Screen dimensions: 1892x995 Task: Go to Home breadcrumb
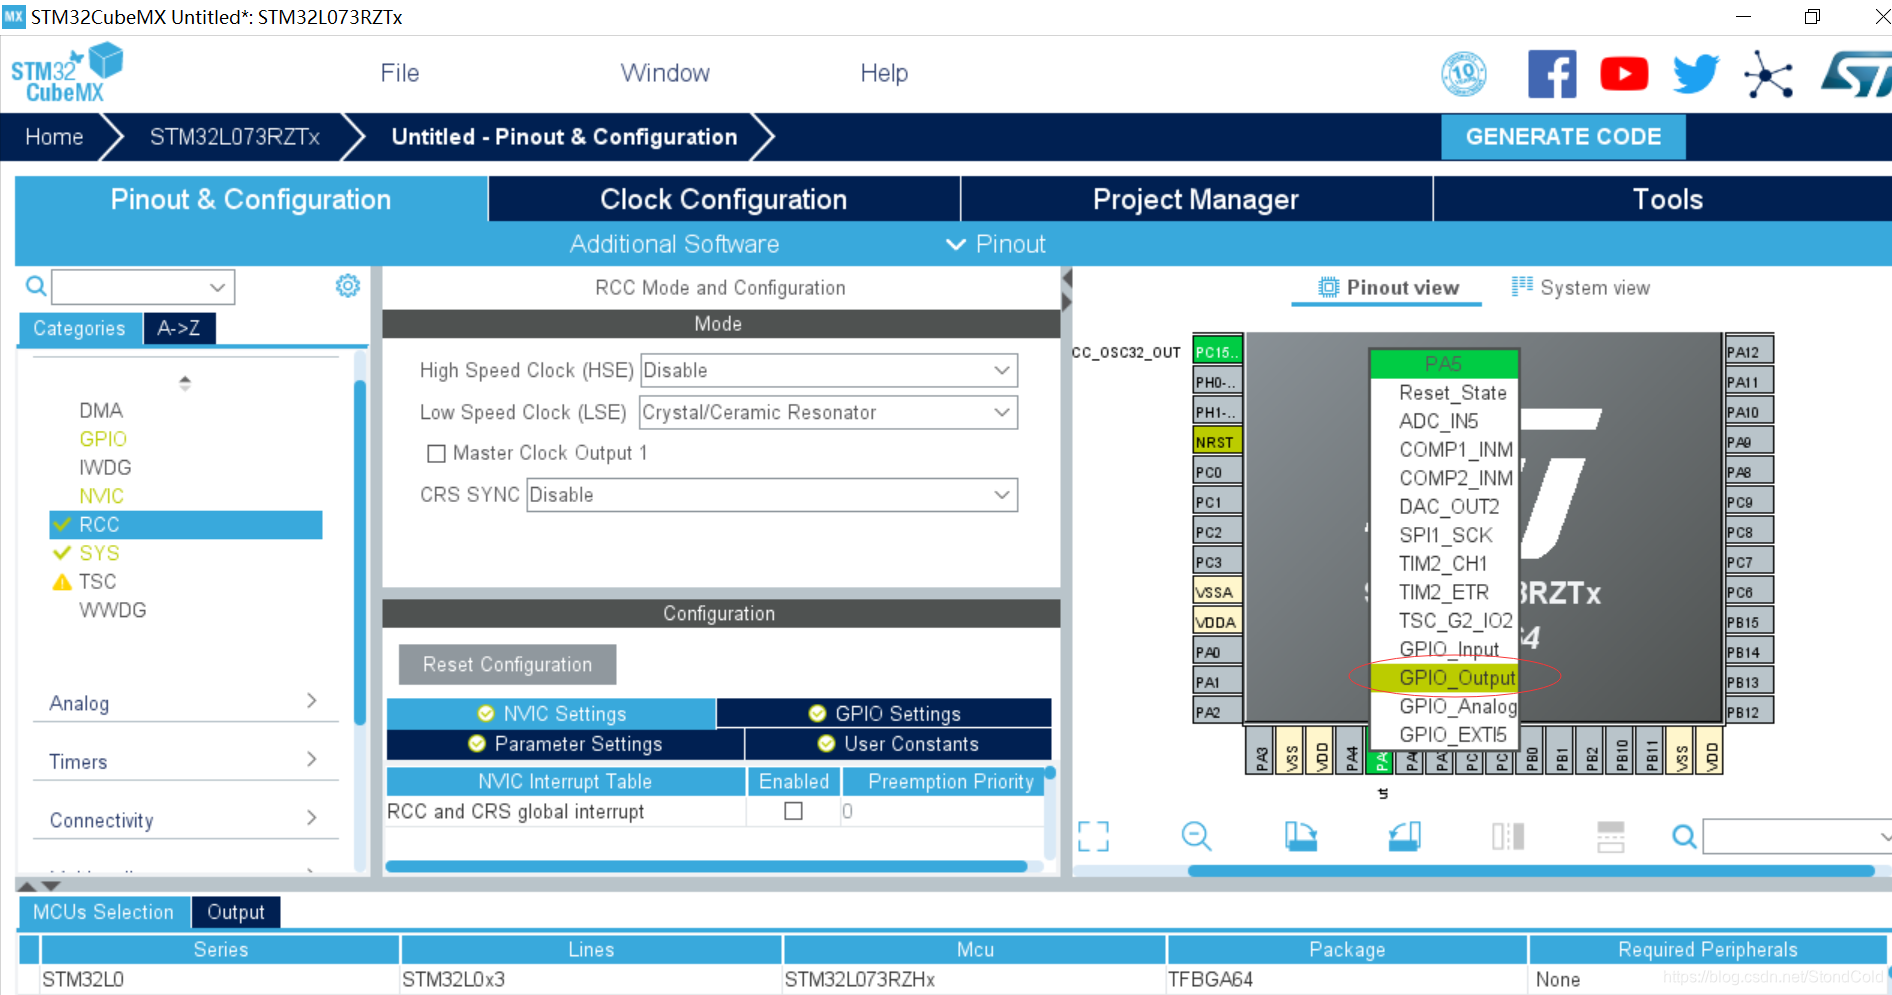(x=54, y=137)
